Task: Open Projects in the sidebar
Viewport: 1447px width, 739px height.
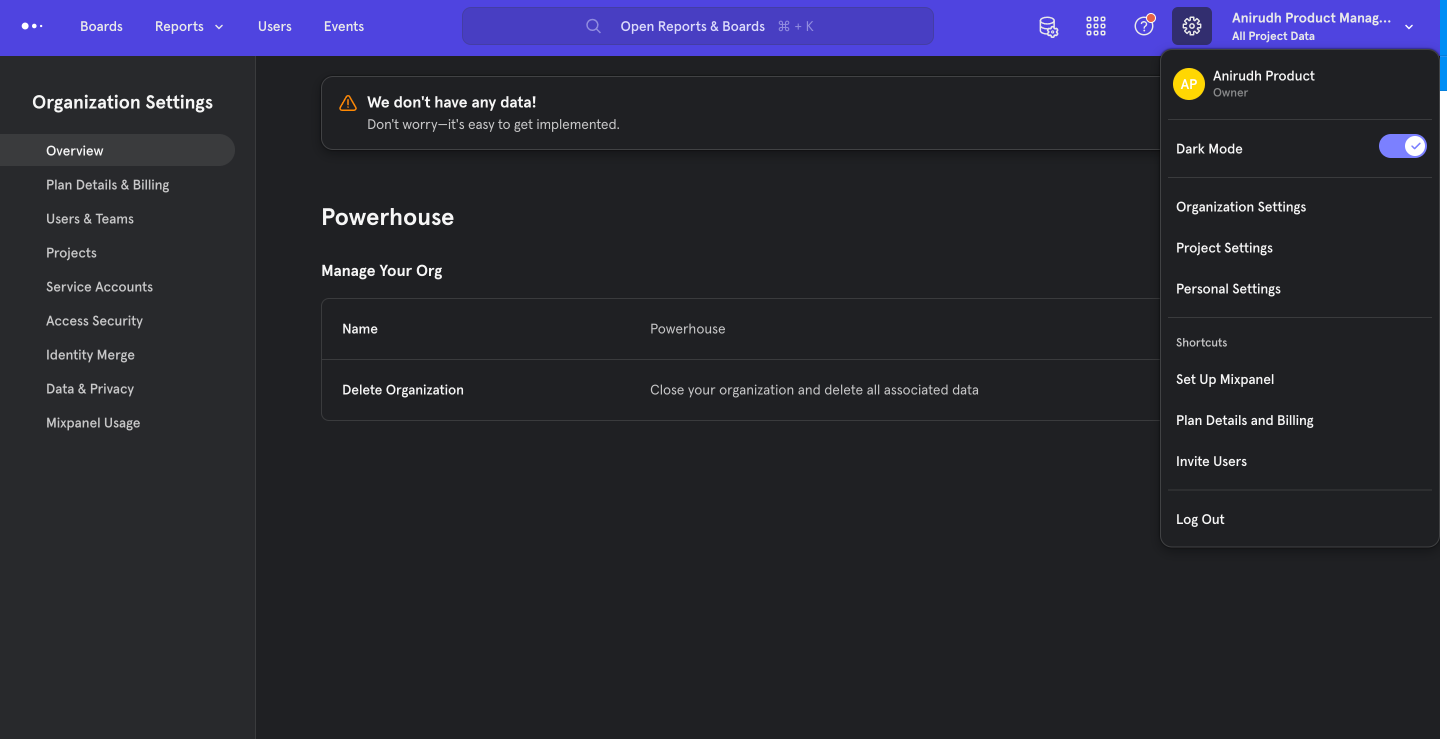Action: pyautogui.click(x=117, y=253)
